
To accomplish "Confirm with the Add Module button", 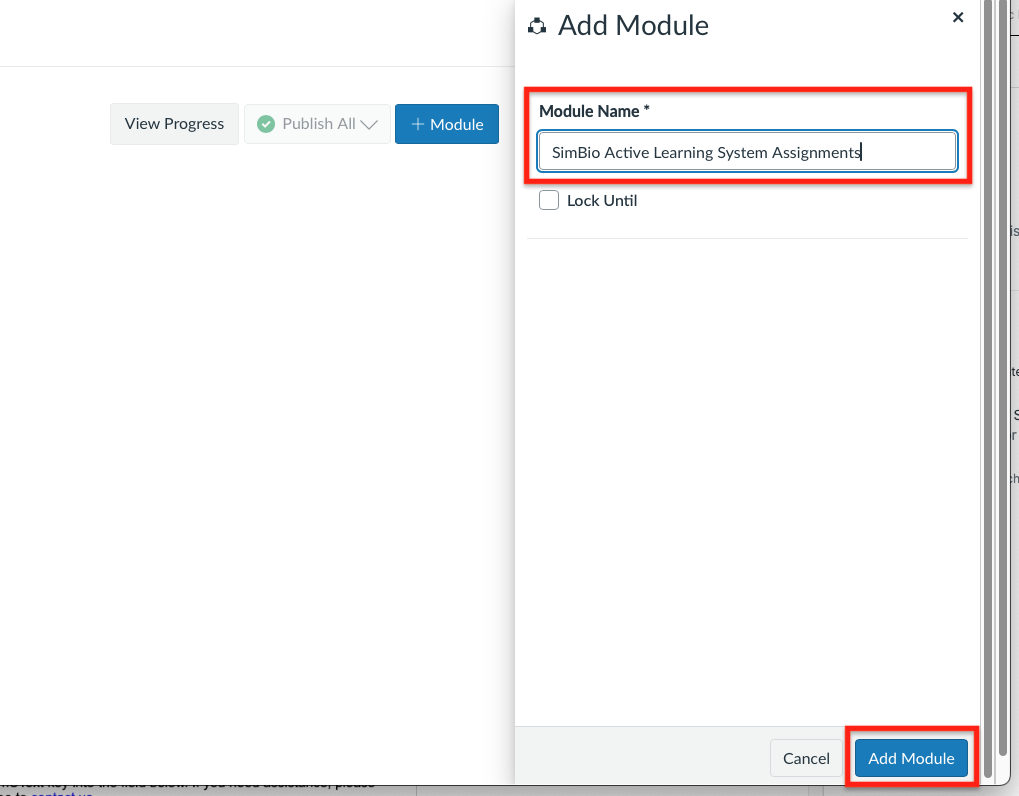I will click(x=911, y=758).
